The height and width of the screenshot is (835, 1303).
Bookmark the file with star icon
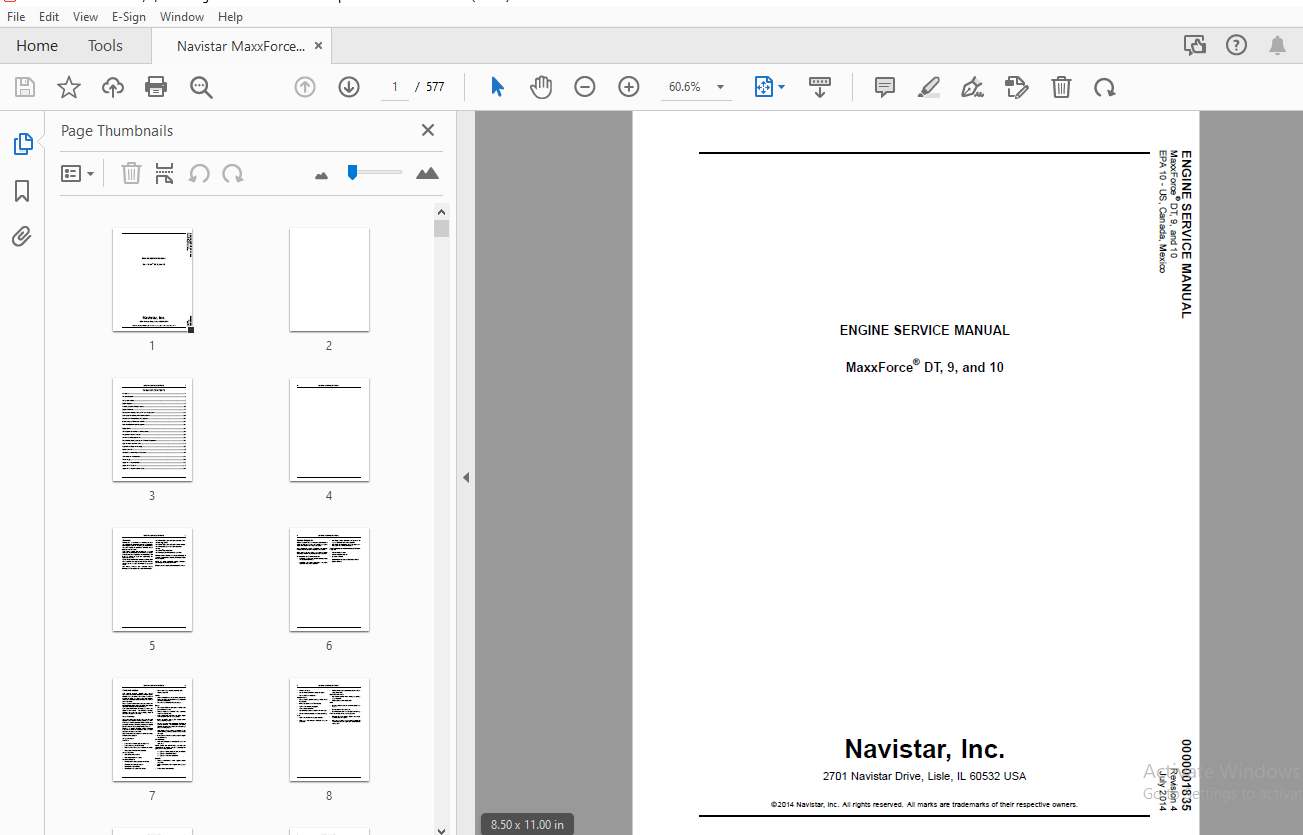[x=69, y=87]
